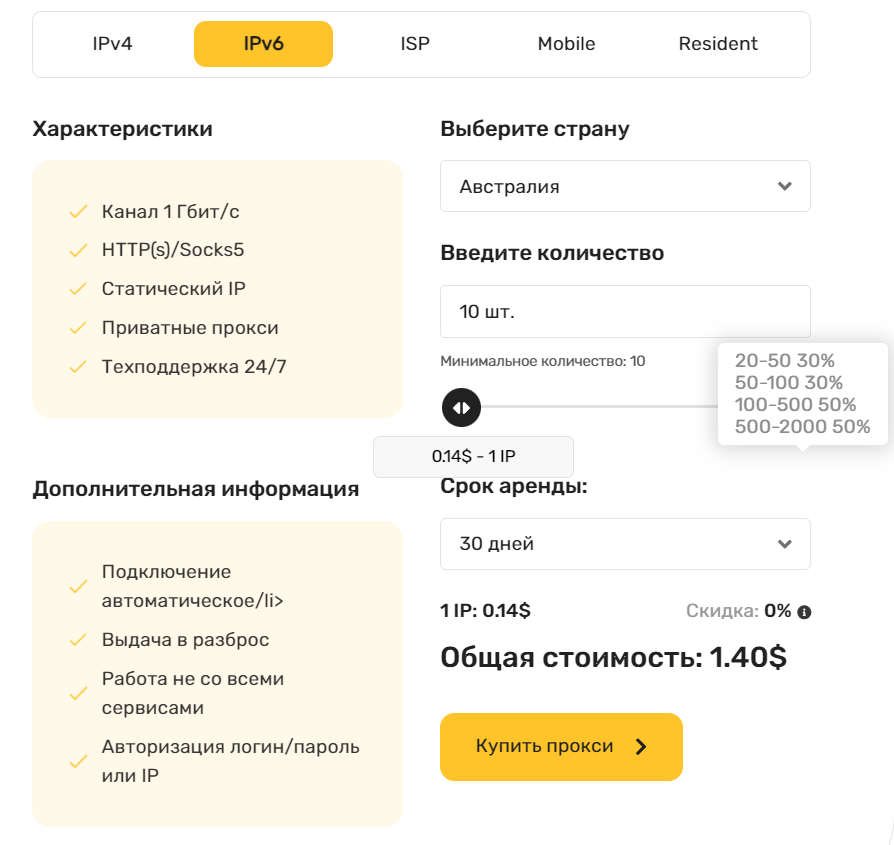Click checkmark beside Статический IP
The image size is (894, 845).
78,289
